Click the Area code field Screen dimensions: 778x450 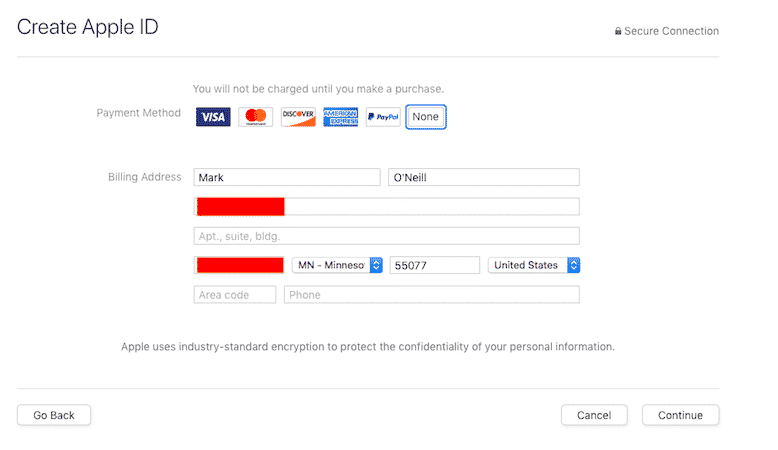click(x=234, y=295)
